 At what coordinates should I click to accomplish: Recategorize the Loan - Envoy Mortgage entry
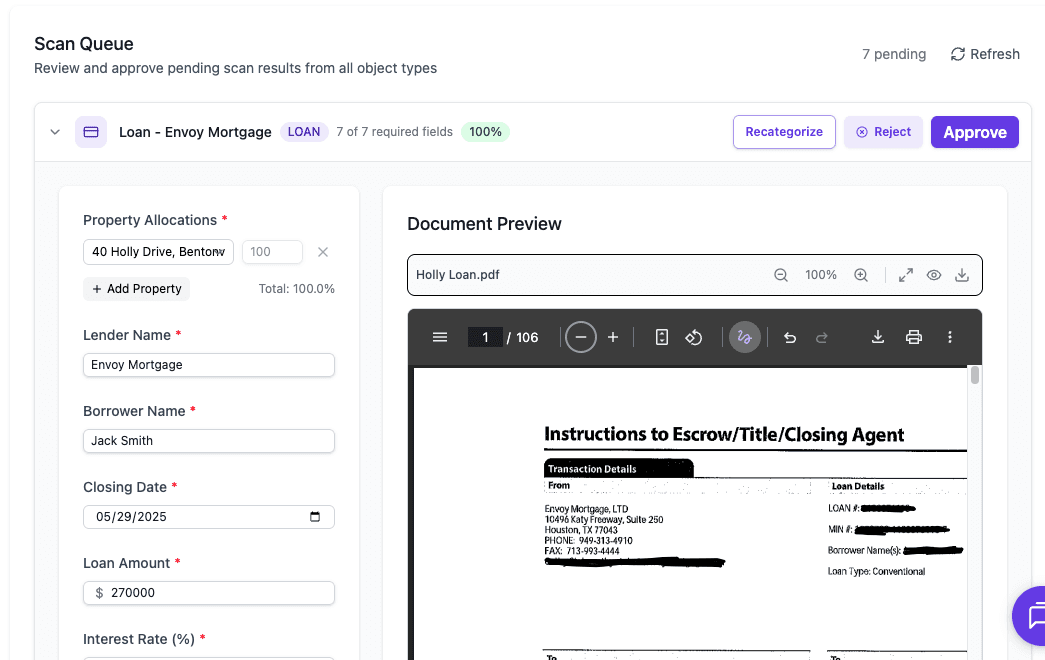tap(784, 131)
